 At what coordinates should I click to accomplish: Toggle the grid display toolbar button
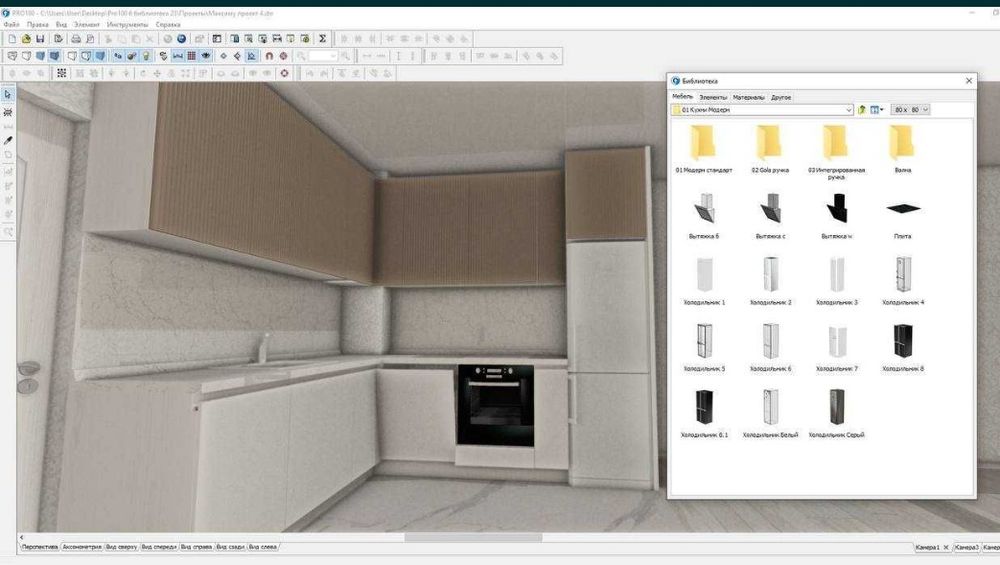pos(191,56)
